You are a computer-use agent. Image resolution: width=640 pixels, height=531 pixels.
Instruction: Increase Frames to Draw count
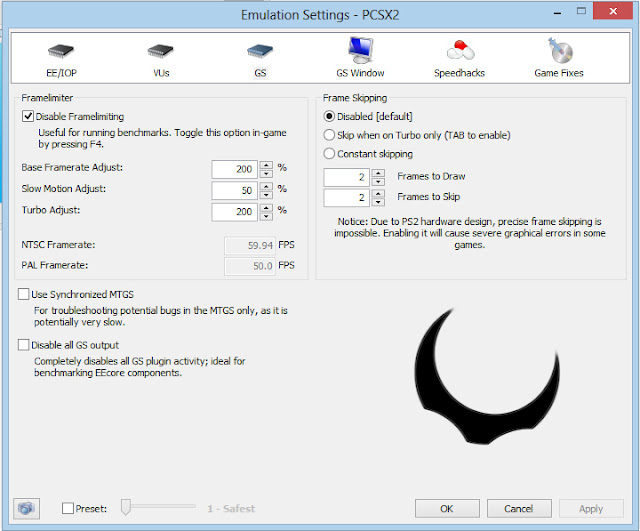coord(378,173)
